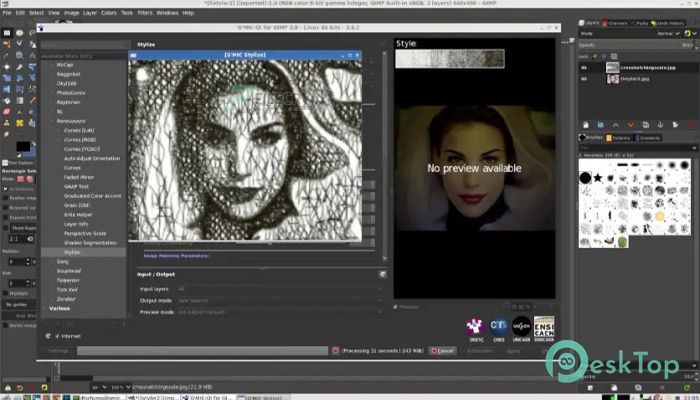This screenshot has height=400, width=700.
Task: Select the Krita Helper filter
Action: click(x=78, y=215)
